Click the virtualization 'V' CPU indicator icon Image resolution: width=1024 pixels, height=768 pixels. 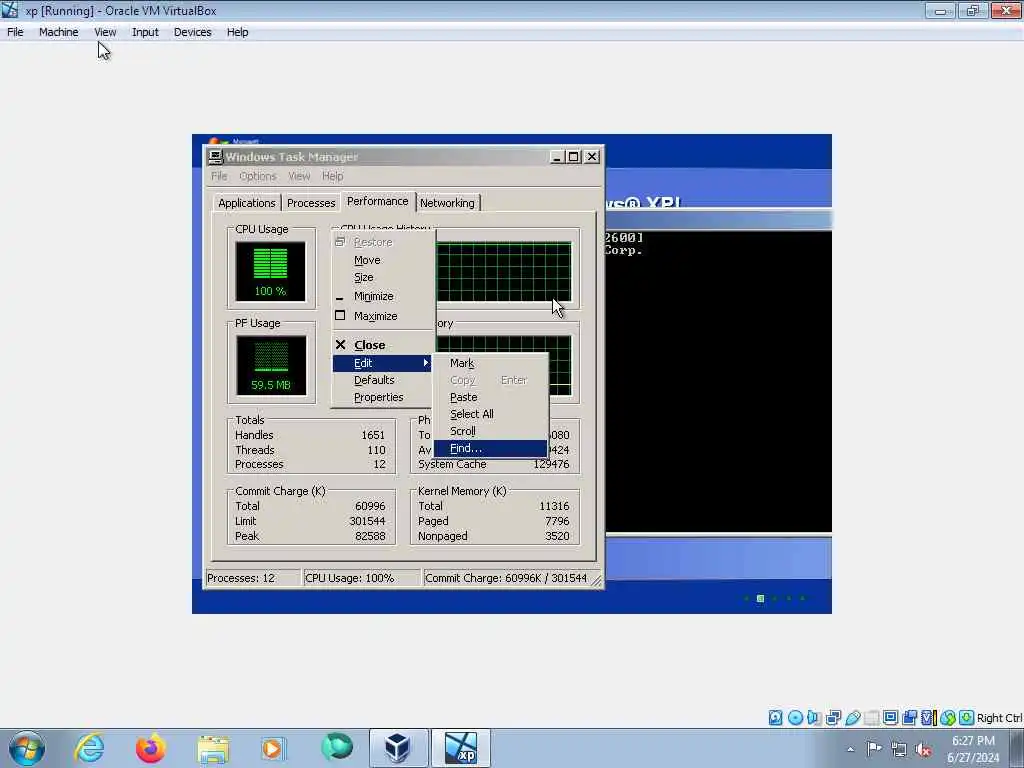928,718
